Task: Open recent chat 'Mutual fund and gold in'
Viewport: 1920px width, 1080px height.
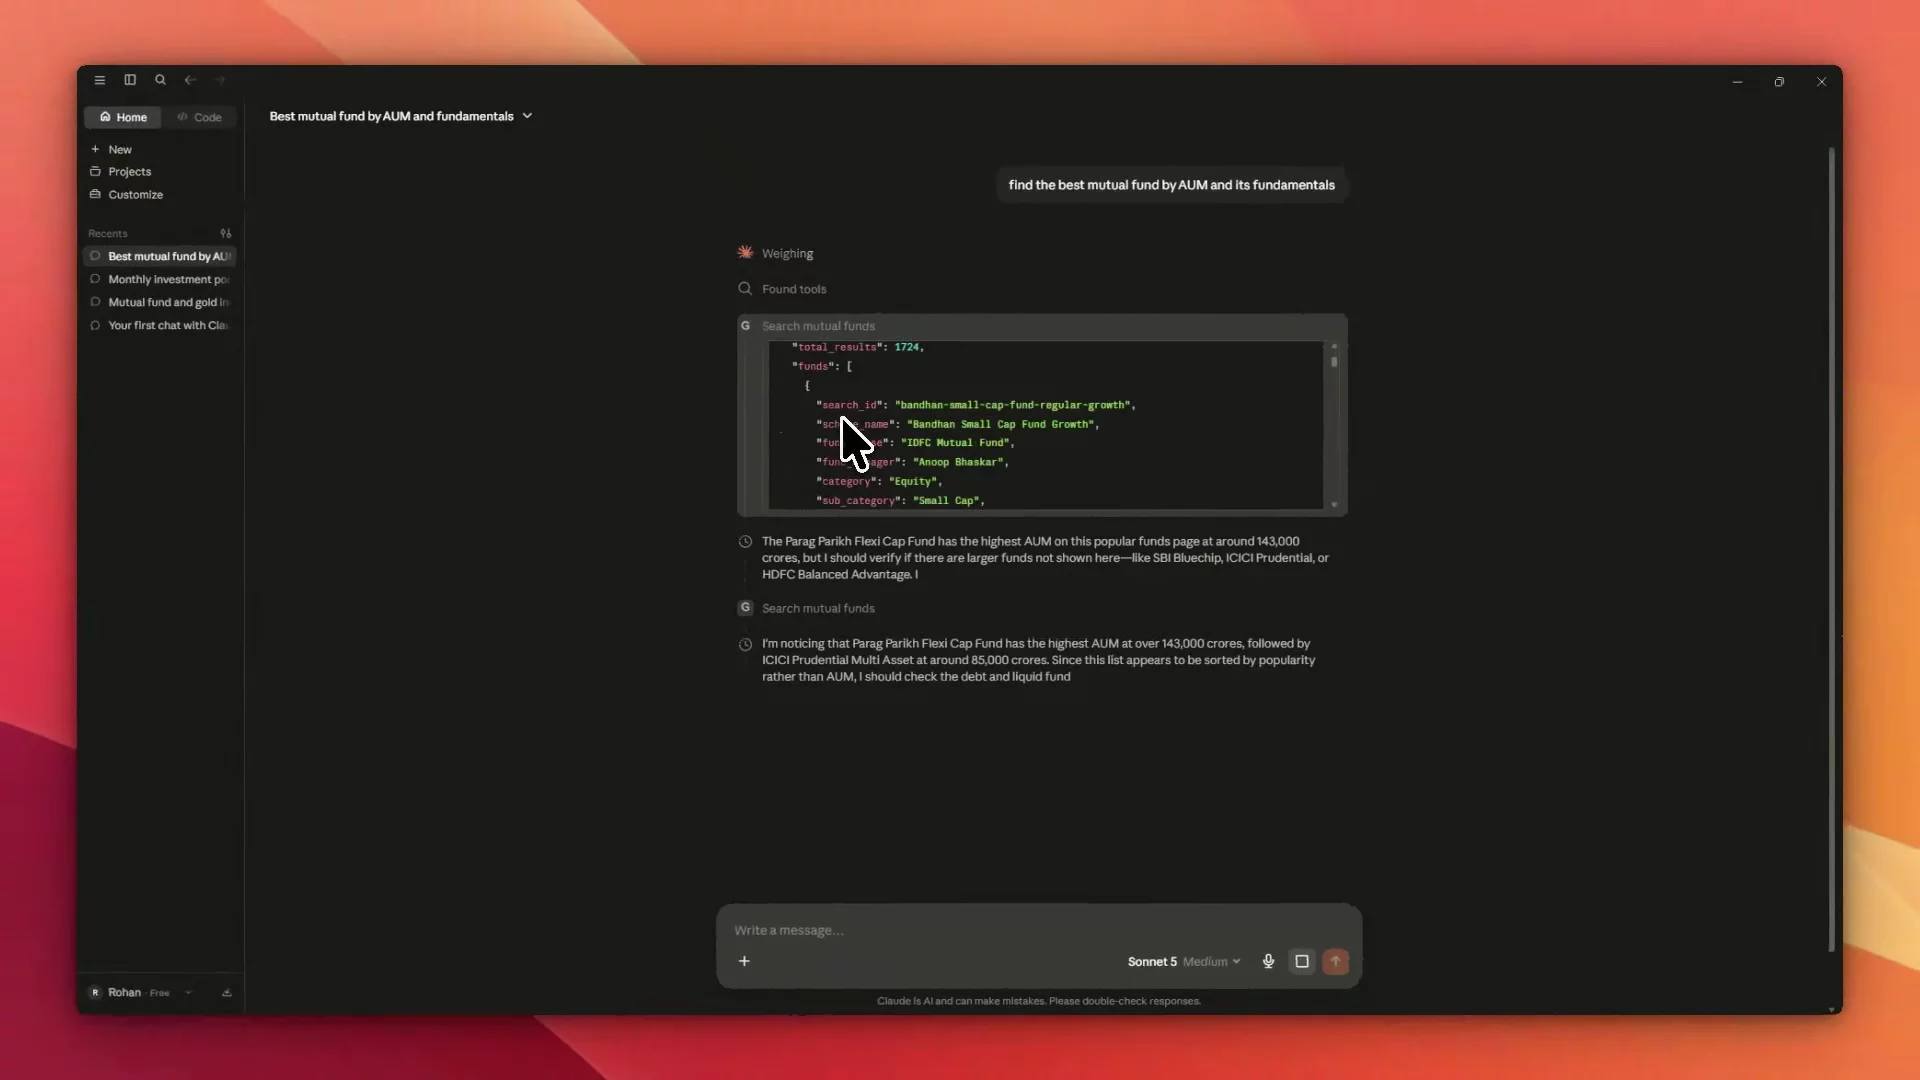Action: 160,302
